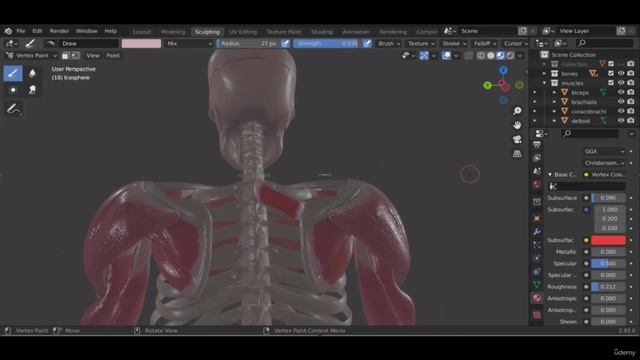Click the brush preview thumbnail icon
640x360 pixels.
tap(50, 43)
